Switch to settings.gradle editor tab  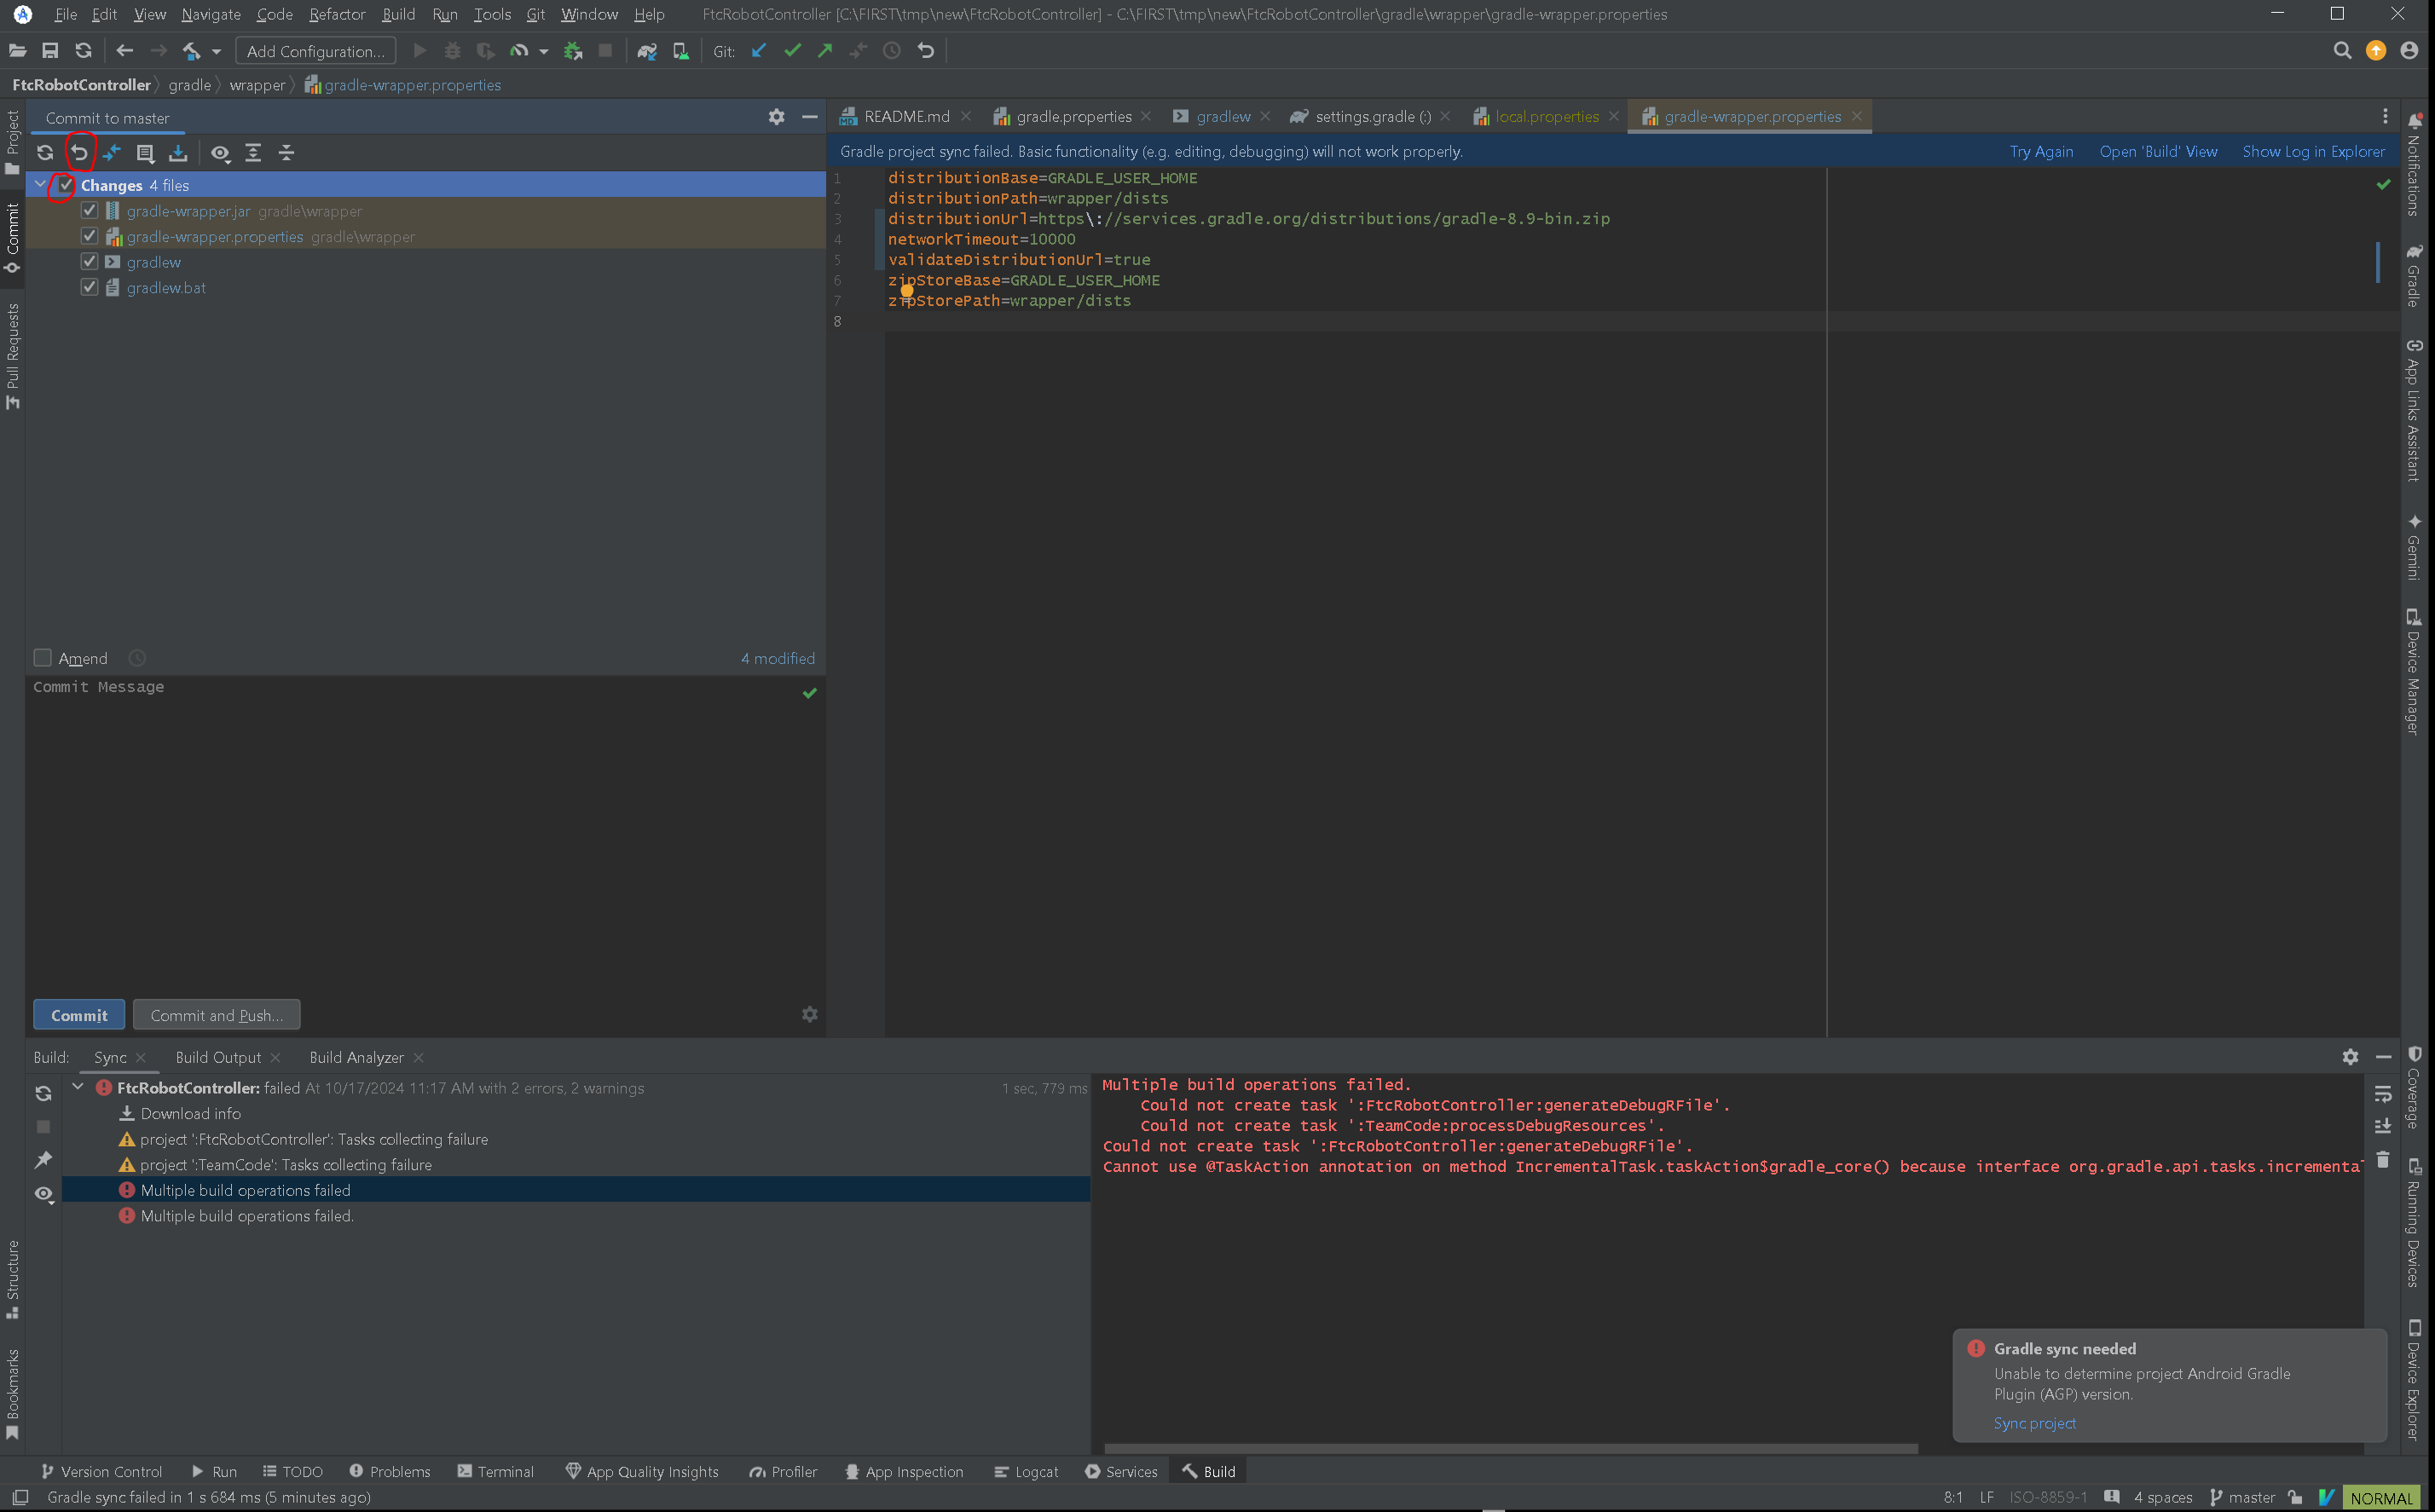click(1372, 117)
